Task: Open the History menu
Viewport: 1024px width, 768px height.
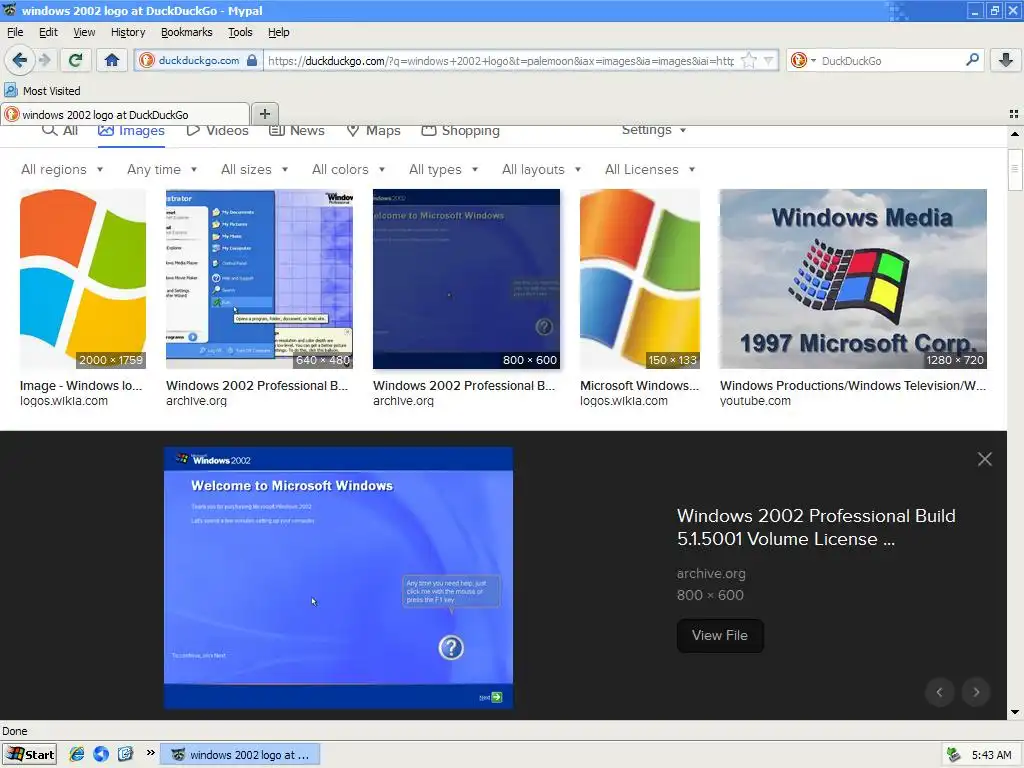Action: 128,32
